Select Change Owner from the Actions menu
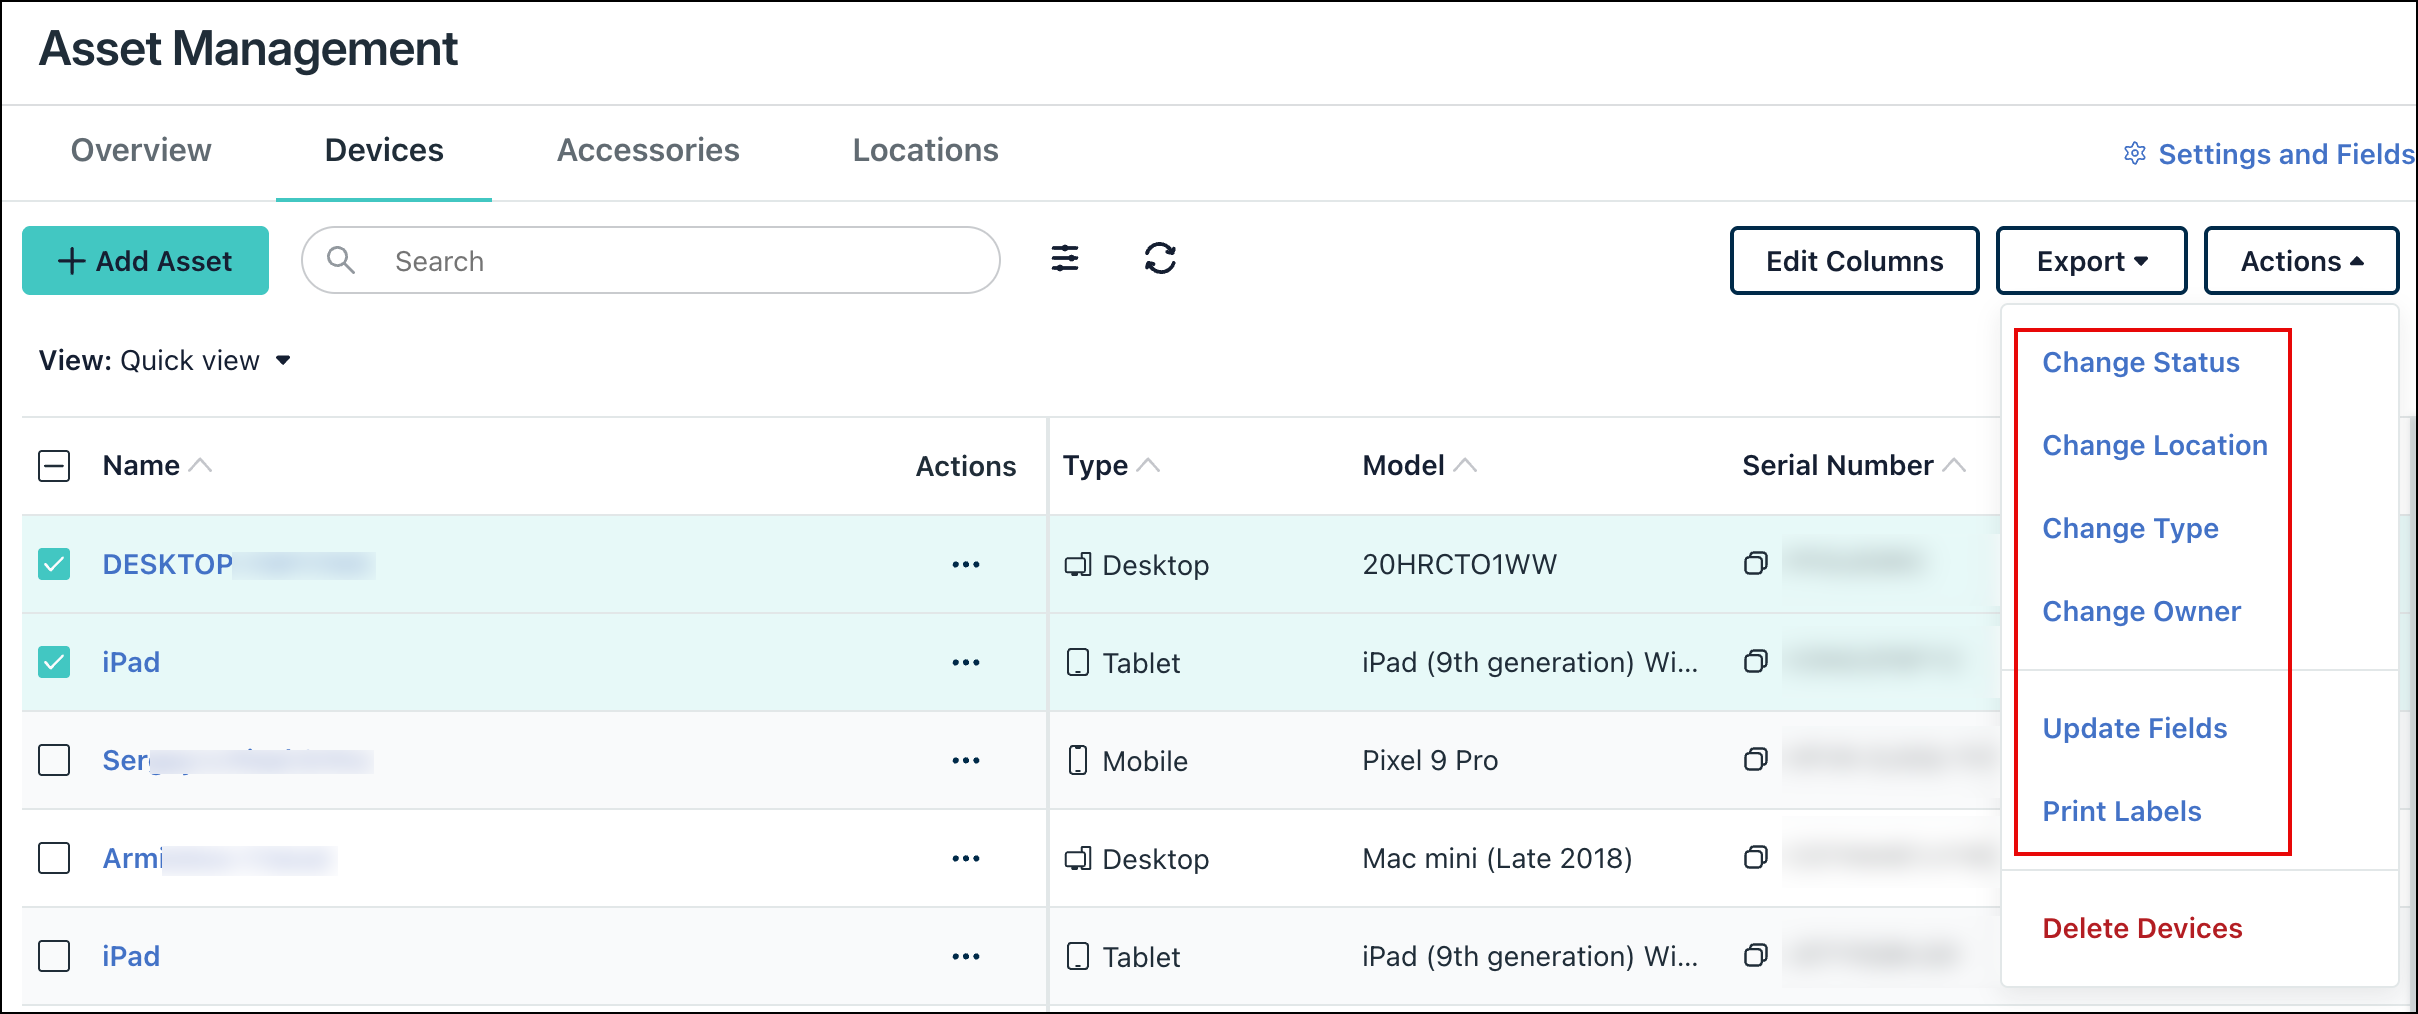2418x1014 pixels. pyautogui.click(x=2141, y=611)
